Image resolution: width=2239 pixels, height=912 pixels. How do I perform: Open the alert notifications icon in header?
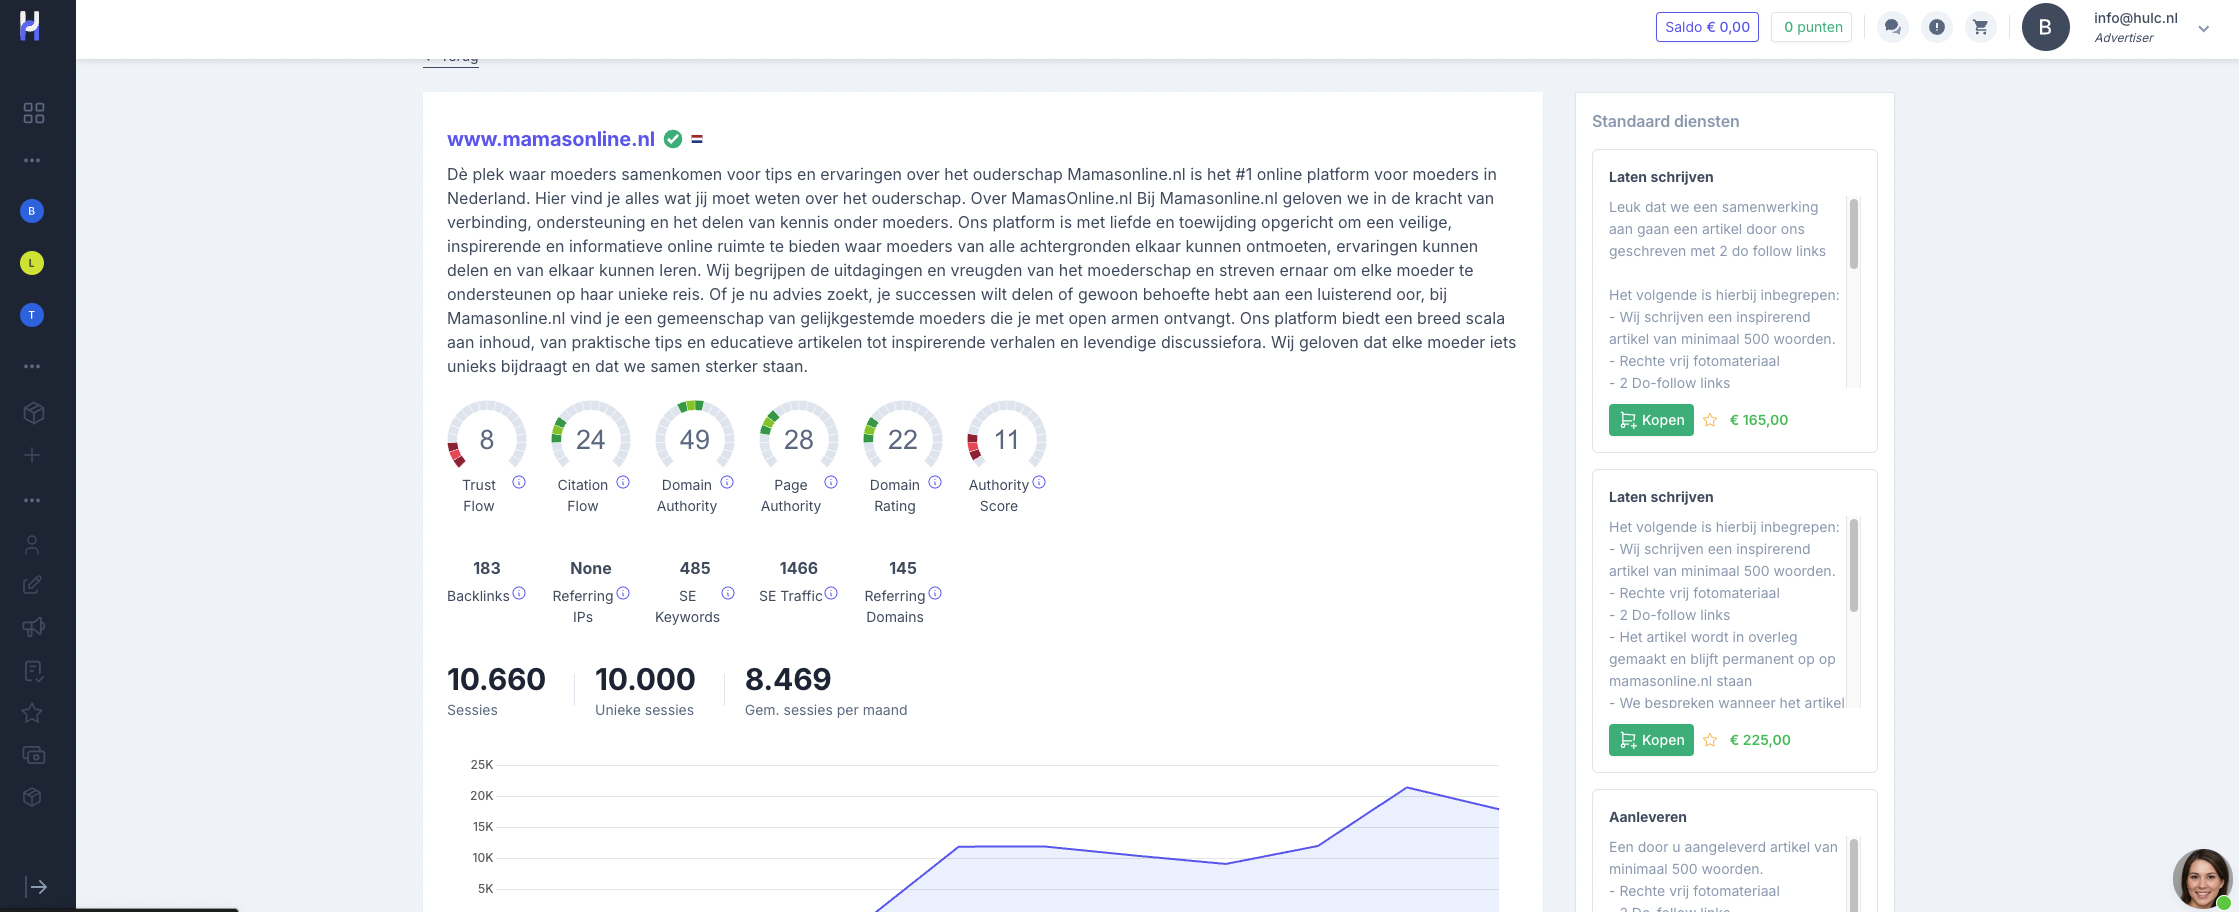click(1937, 27)
